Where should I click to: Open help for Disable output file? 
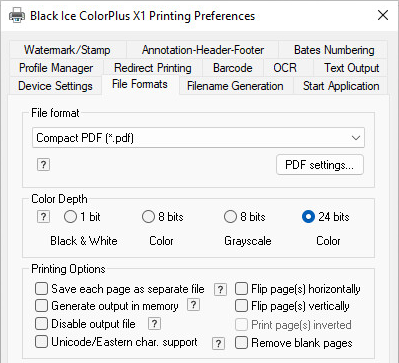point(154,323)
